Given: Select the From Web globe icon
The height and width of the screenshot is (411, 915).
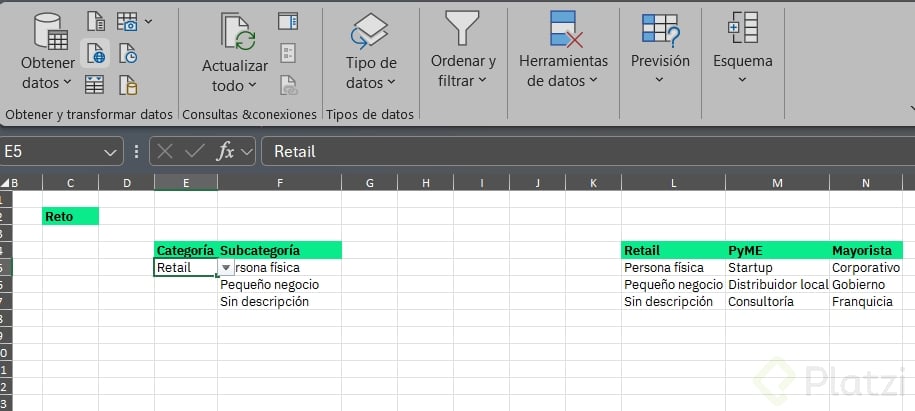Looking at the screenshot, I should coord(96,53).
